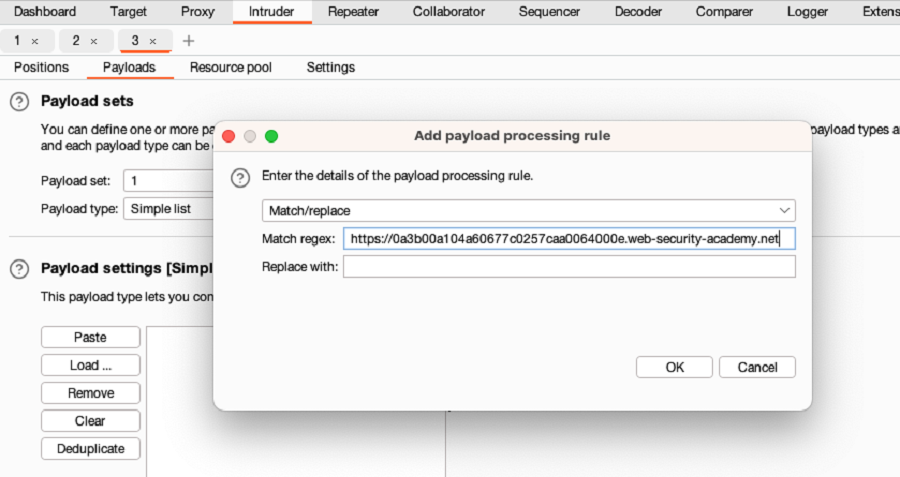Screen dimensions: 900x477
Task: Close Intruder tab 2 with its x
Action: (94, 41)
